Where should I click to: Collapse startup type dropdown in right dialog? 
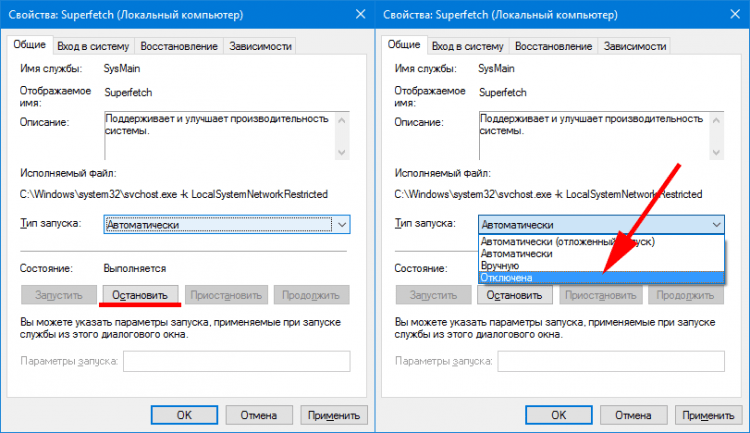(x=716, y=226)
